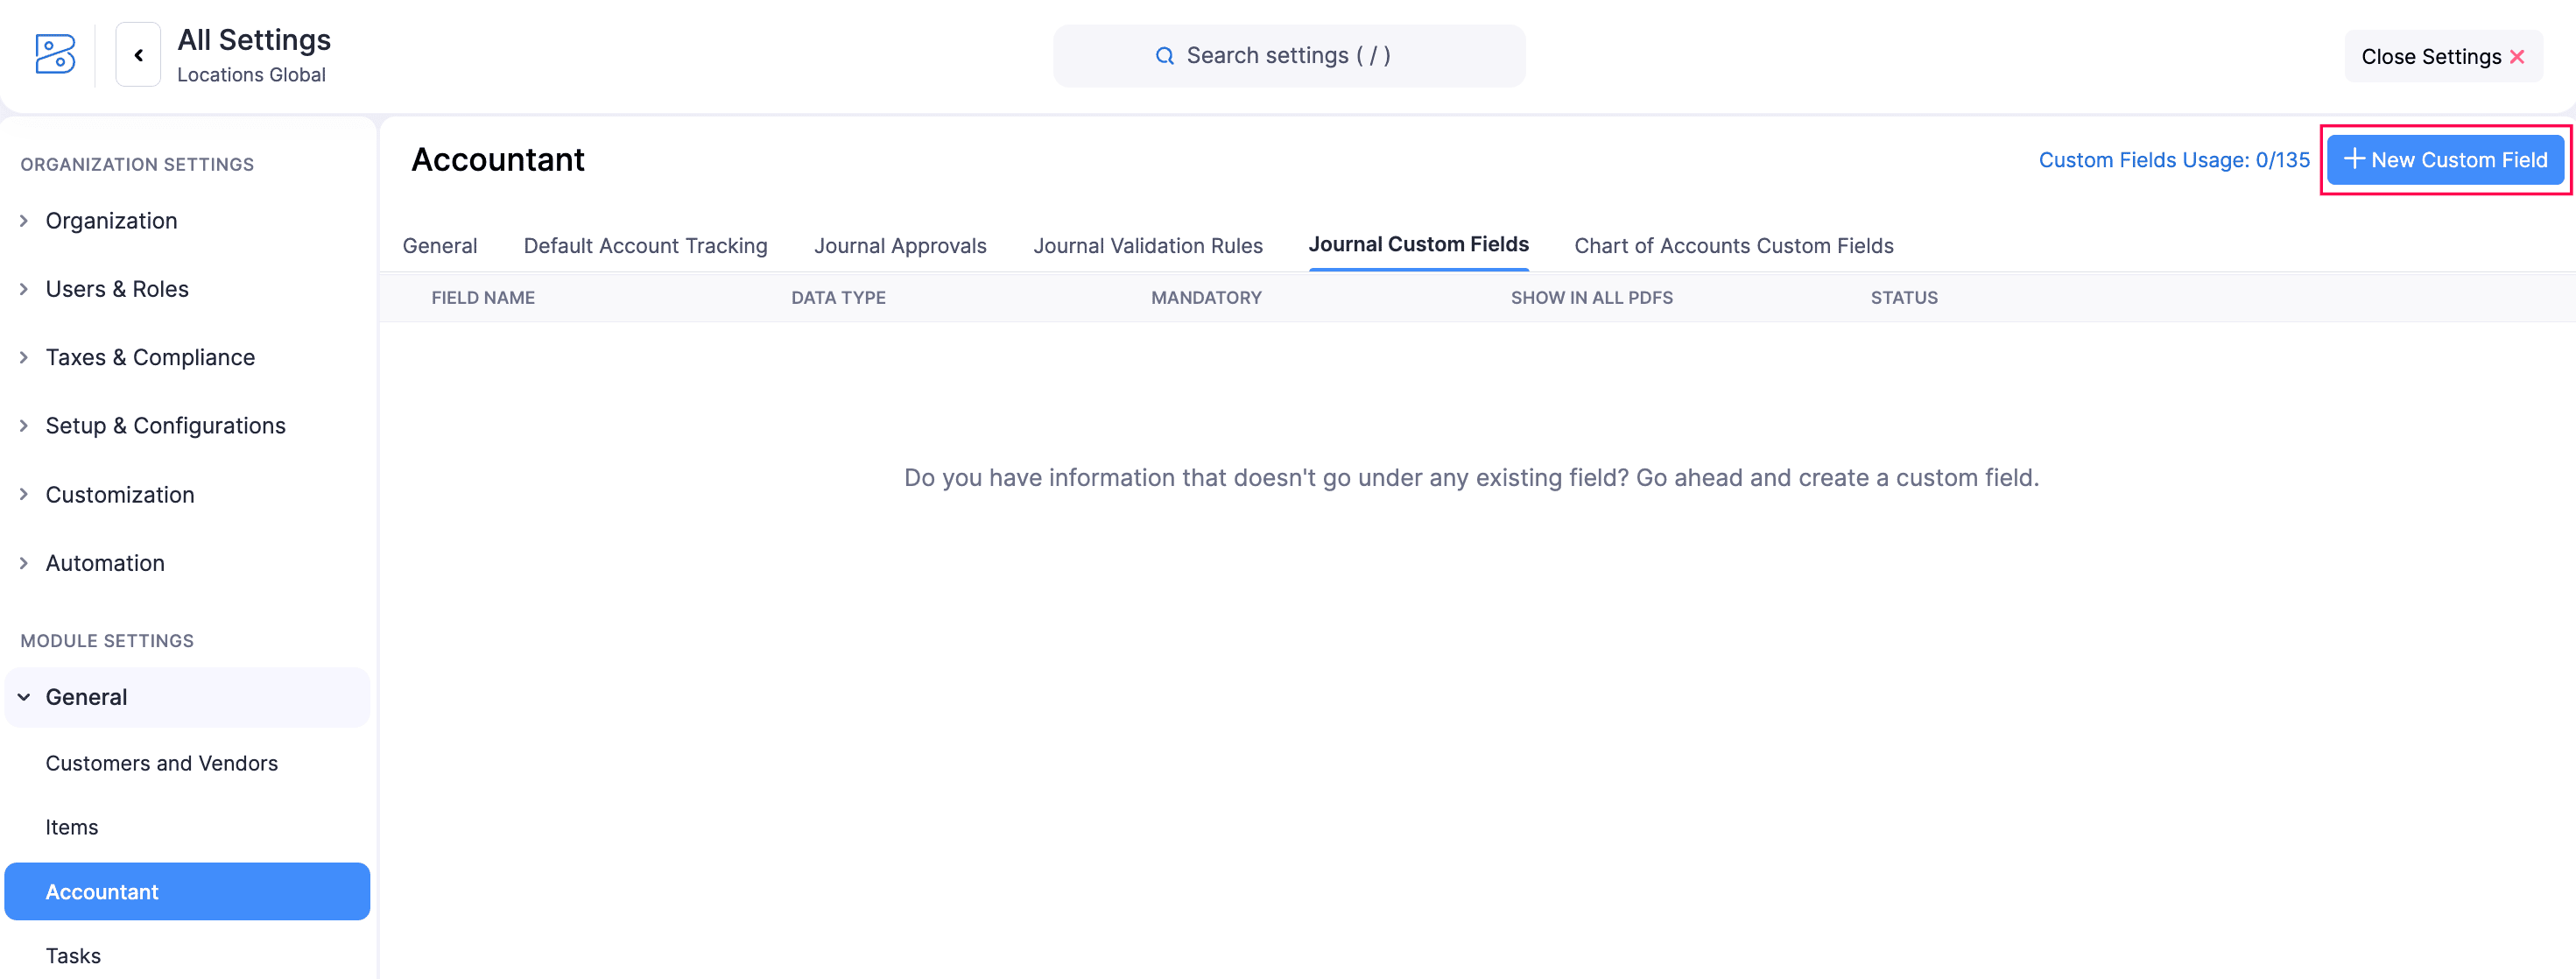
Task: Select Items in module settings
Action: click(71, 827)
